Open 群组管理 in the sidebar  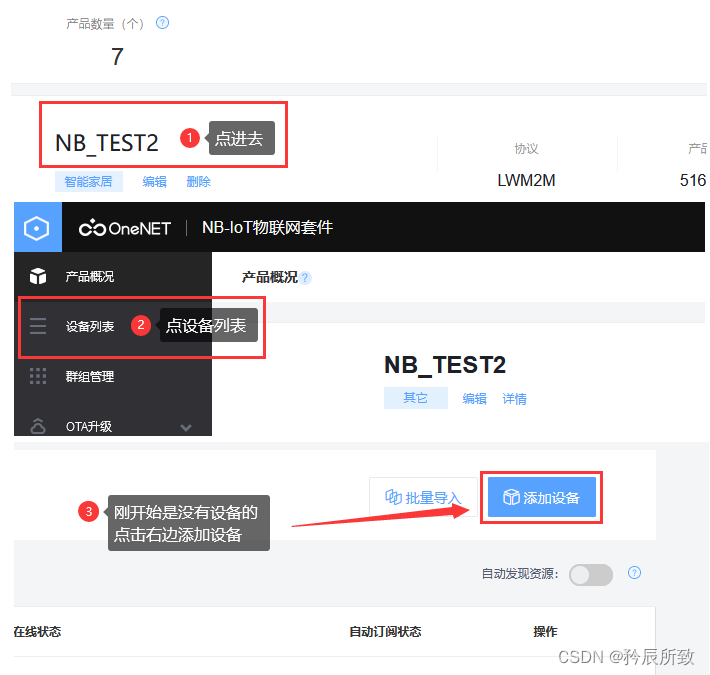coord(90,376)
